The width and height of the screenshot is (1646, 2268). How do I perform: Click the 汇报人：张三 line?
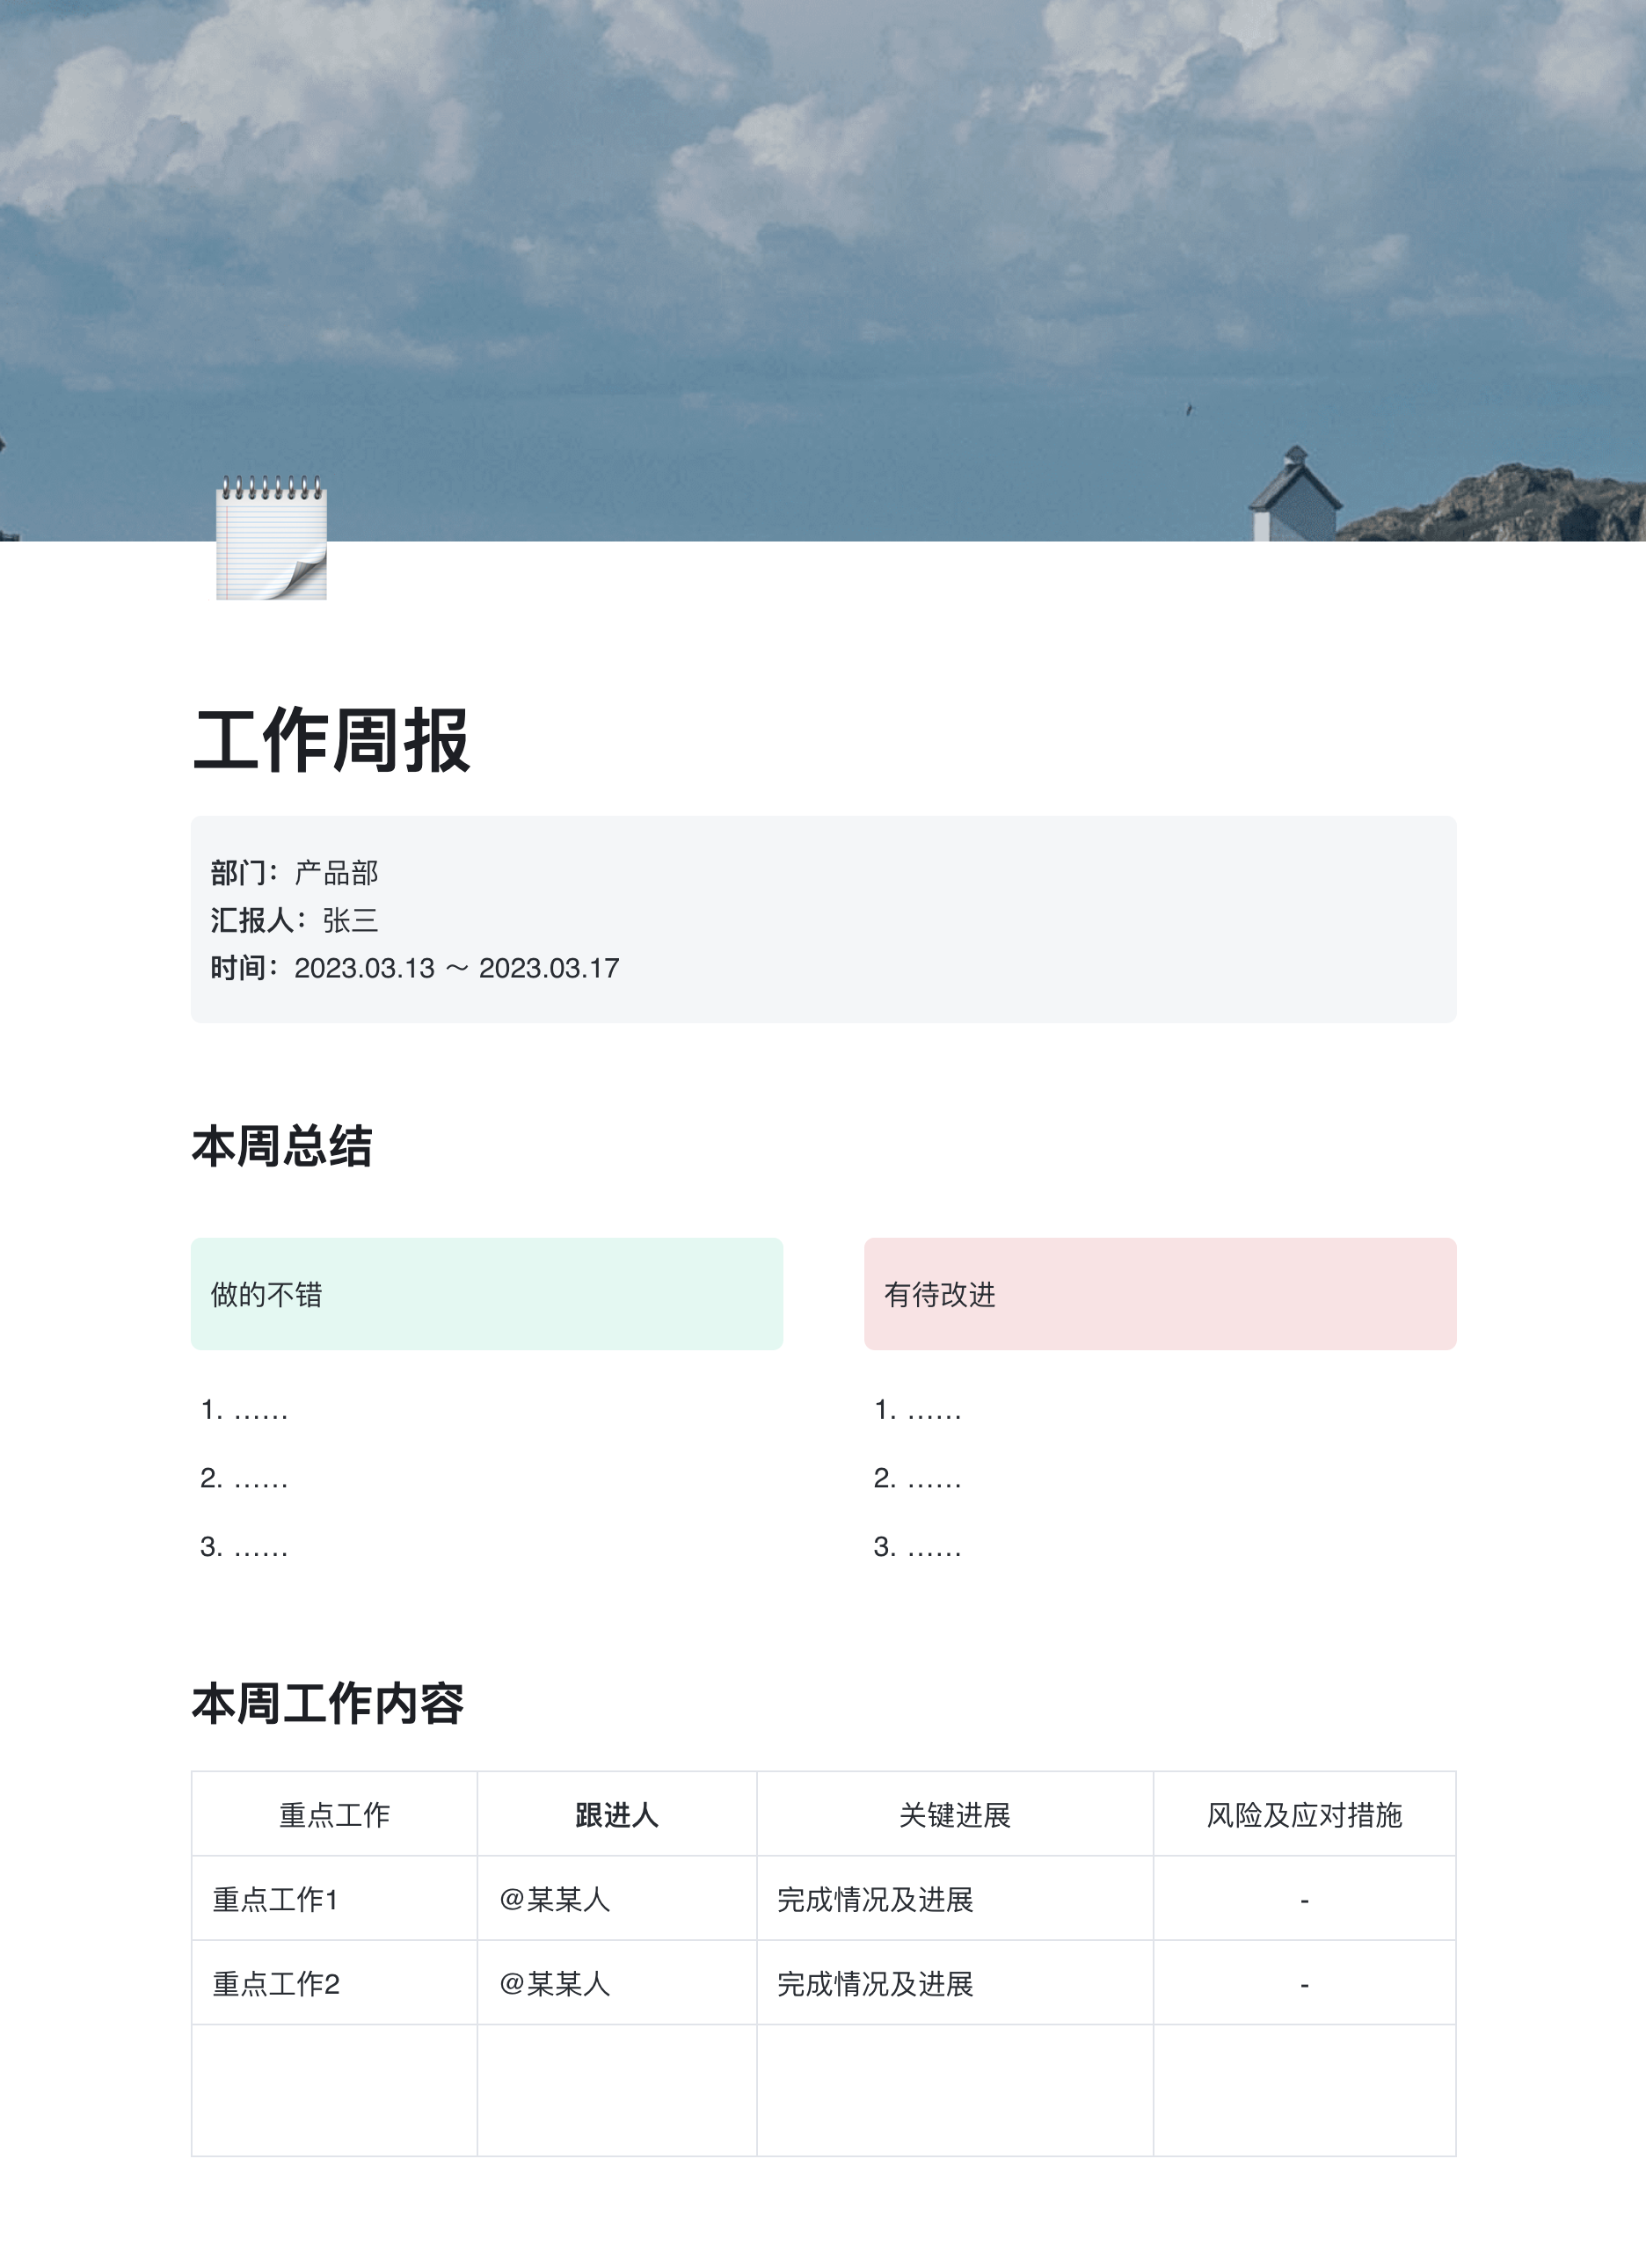click(x=295, y=920)
